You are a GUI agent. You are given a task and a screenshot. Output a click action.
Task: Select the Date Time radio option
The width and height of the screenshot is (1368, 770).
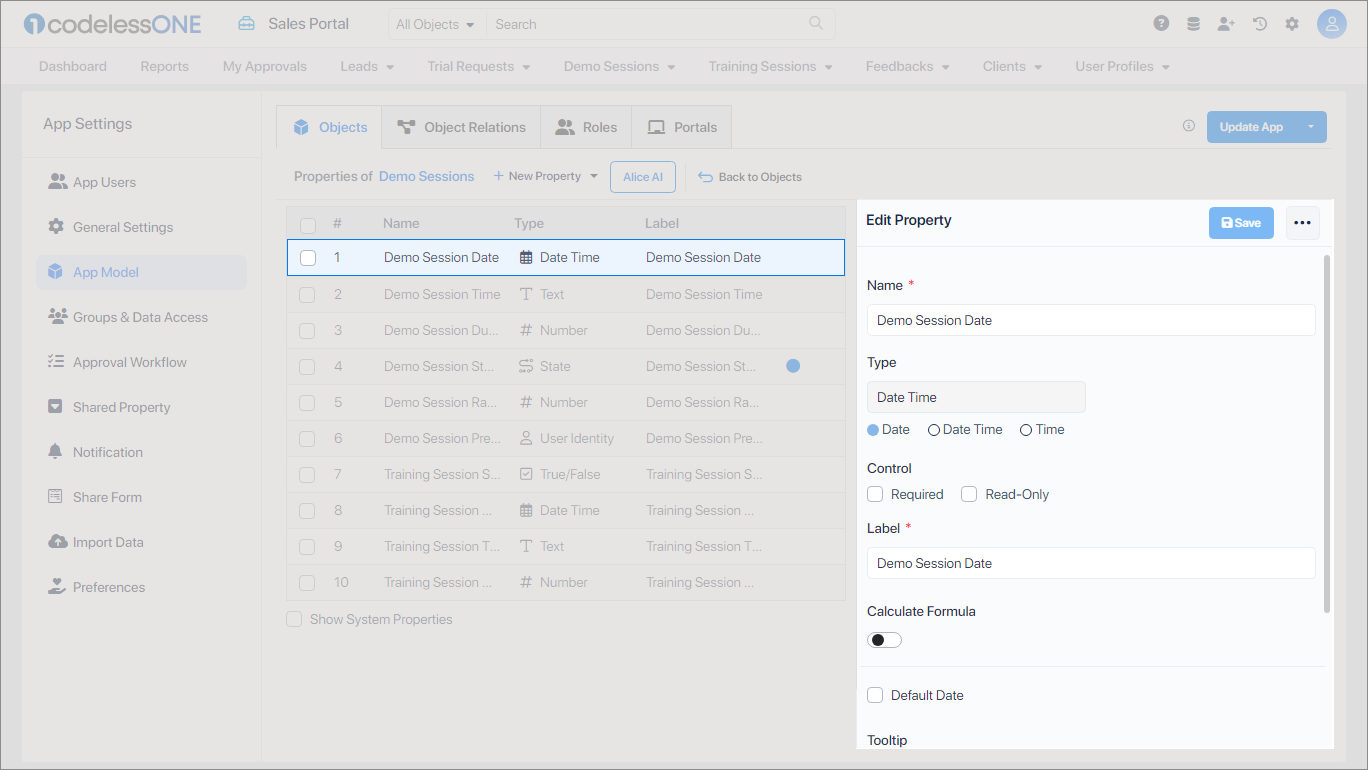click(x=934, y=430)
